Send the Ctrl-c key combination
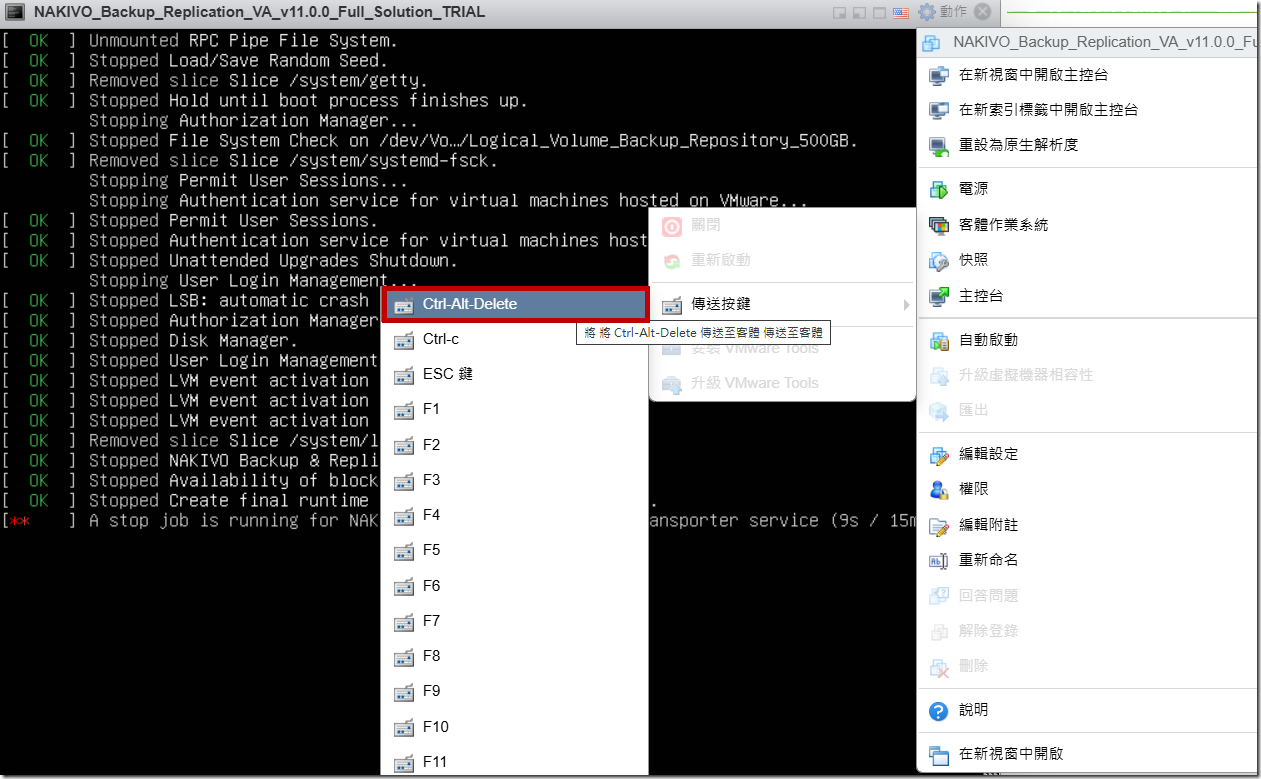Image resolution: width=1261 pixels, height=779 pixels. 515,339
